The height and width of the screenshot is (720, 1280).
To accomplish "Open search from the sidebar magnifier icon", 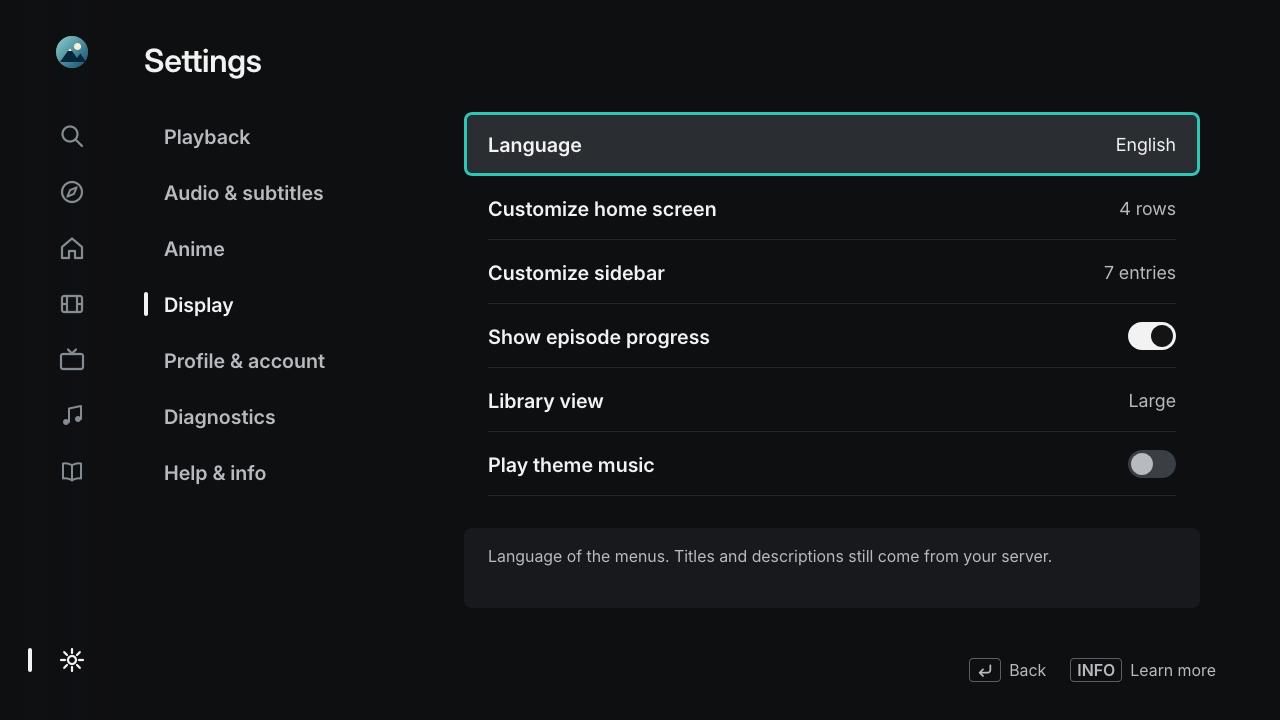I will tap(72, 136).
